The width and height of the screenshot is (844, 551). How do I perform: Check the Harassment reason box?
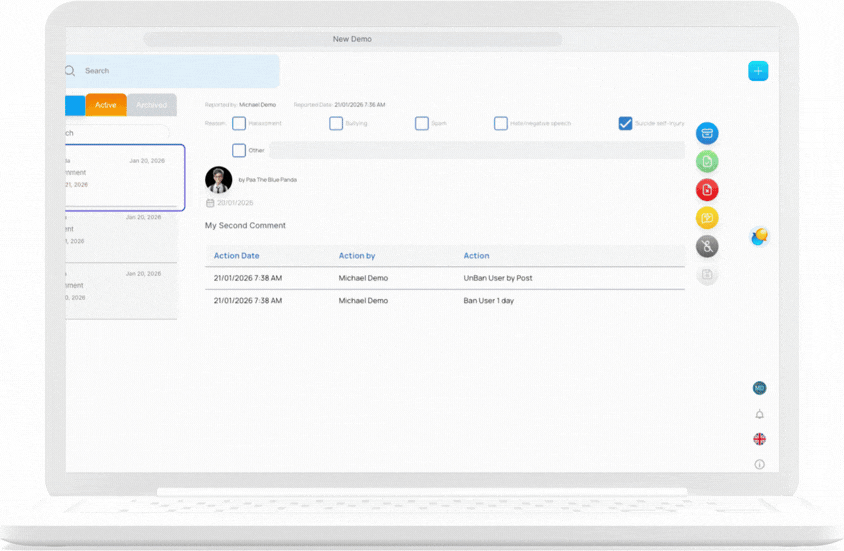[x=239, y=123]
